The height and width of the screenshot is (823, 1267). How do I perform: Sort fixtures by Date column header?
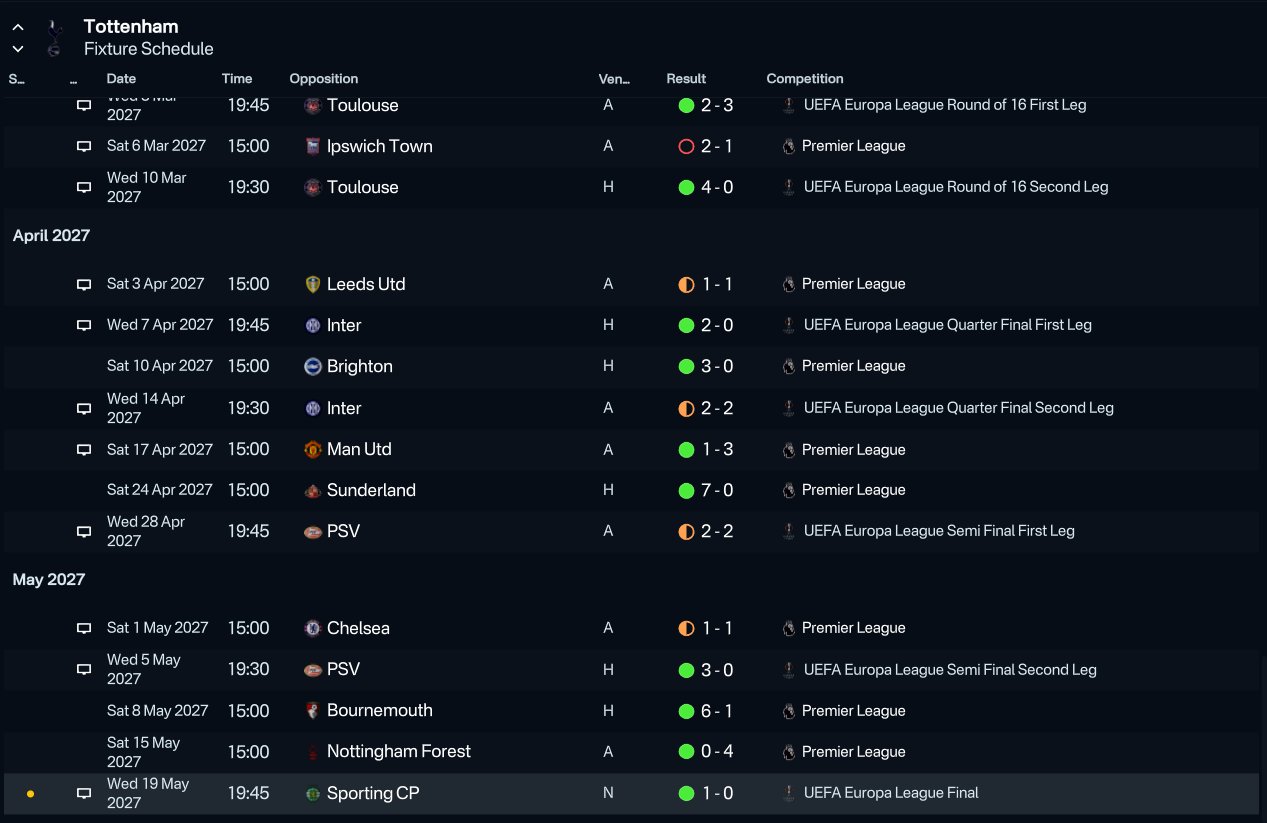[121, 79]
